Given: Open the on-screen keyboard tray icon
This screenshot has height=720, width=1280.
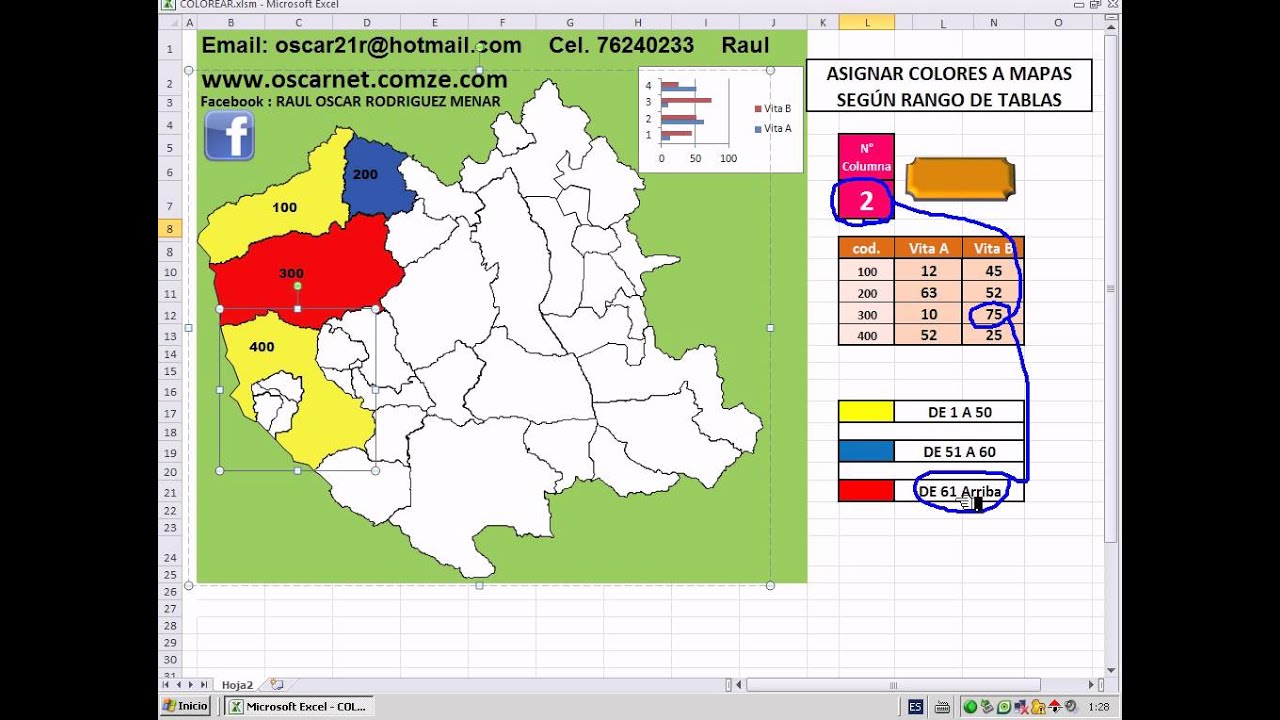Looking at the screenshot, I should 943,707.
